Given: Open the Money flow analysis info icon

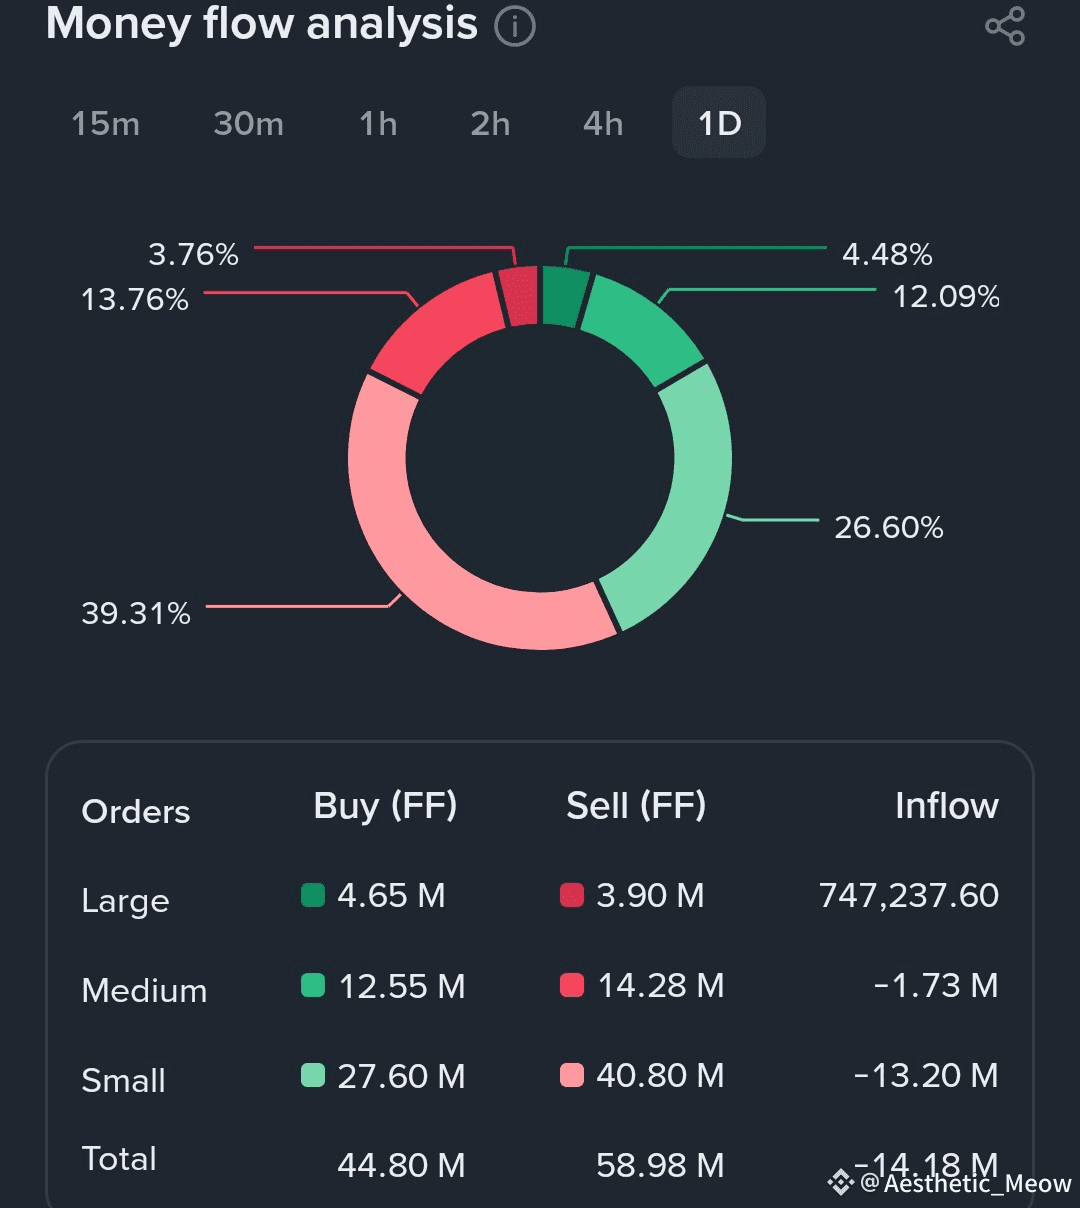Looking at the screenshot, I should click(515, 26).
